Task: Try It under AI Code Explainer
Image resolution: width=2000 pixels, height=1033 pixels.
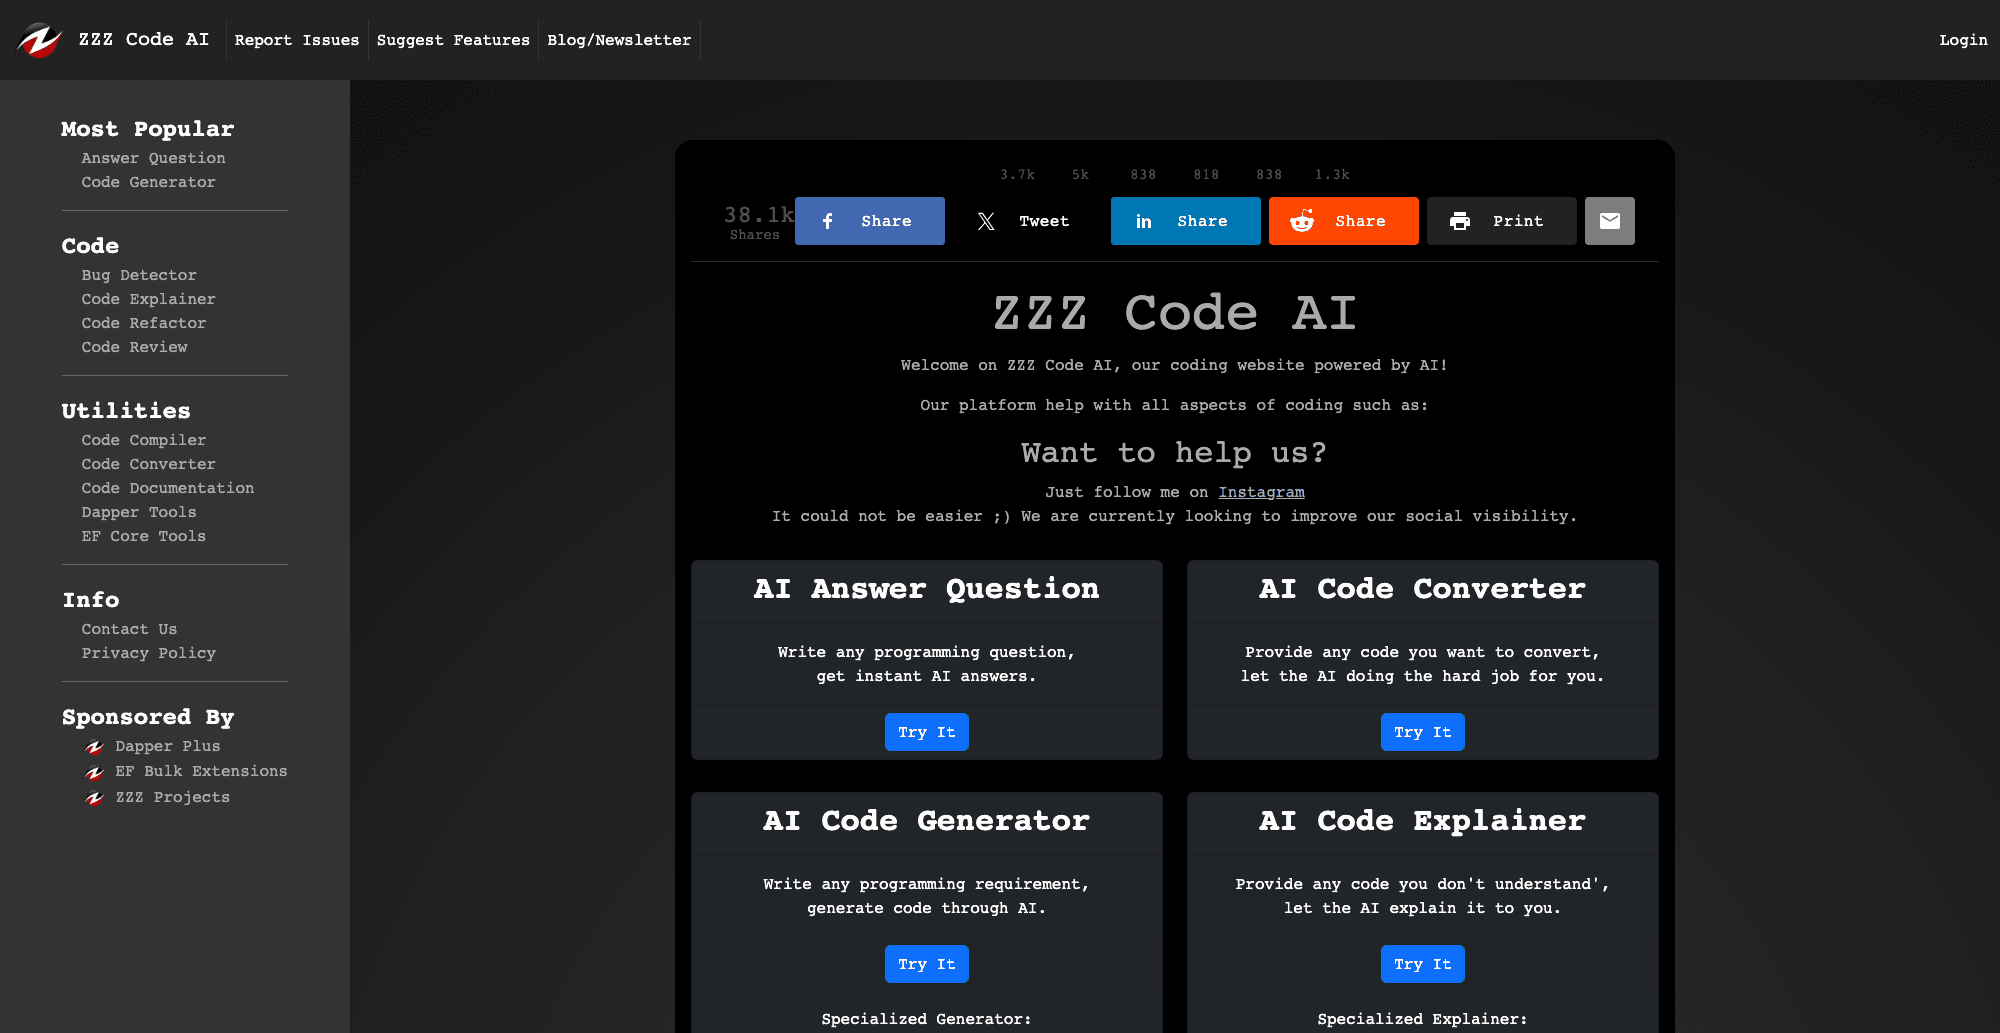Action: click(1423, 964)
